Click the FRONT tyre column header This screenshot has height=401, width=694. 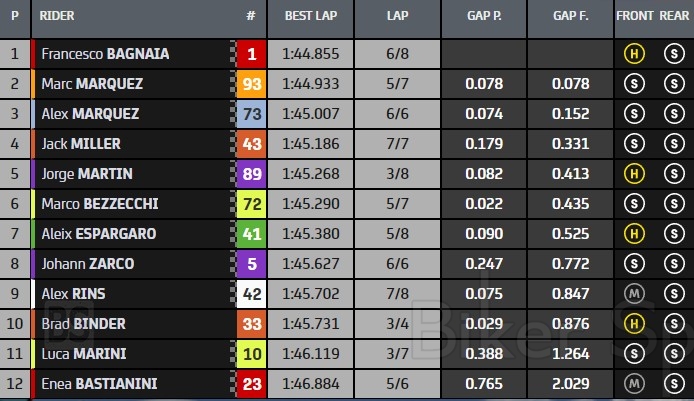pos(634,17)
